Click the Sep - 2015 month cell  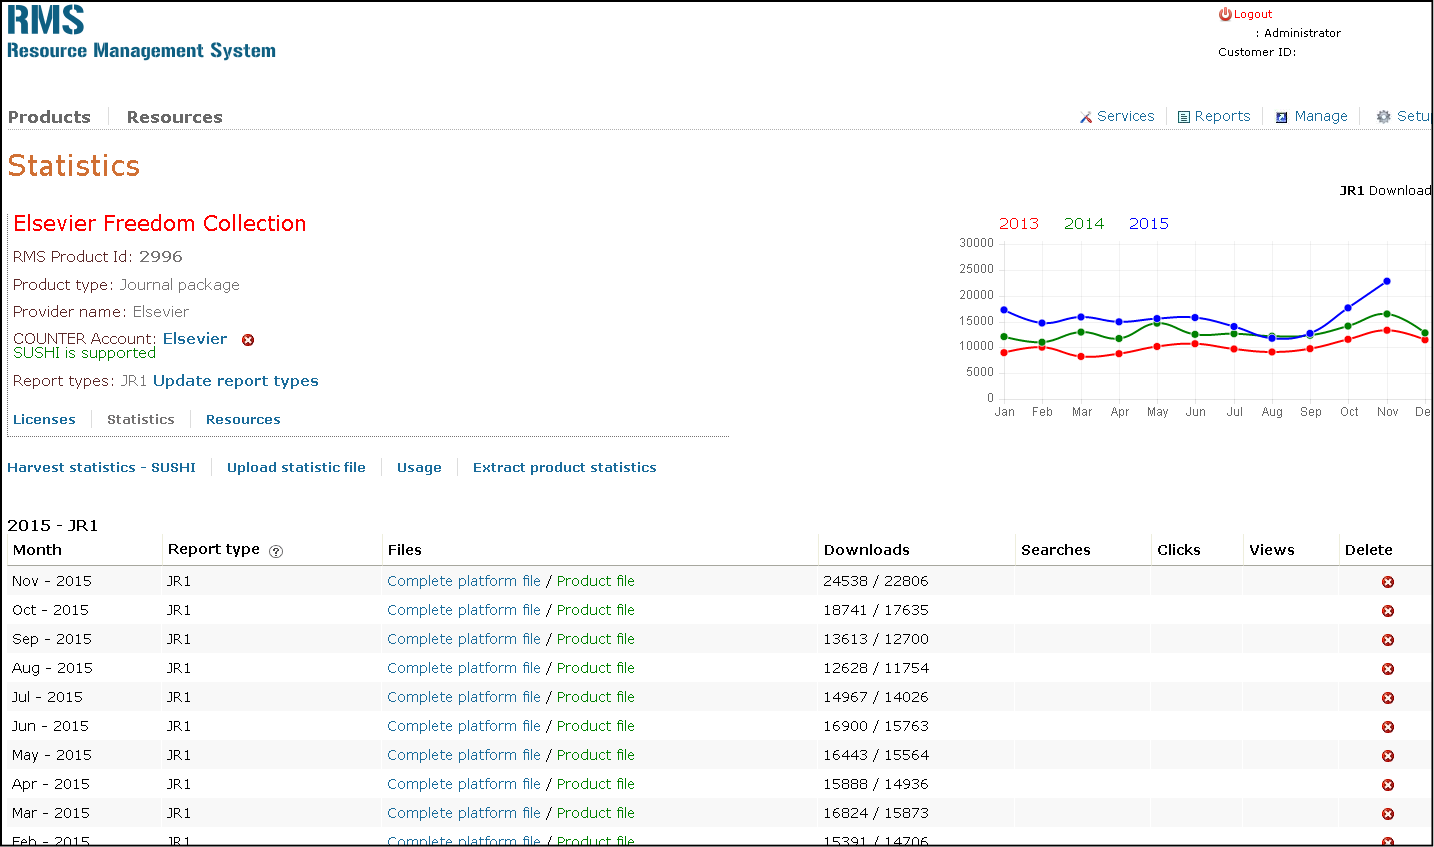click(x=52, y=639)
